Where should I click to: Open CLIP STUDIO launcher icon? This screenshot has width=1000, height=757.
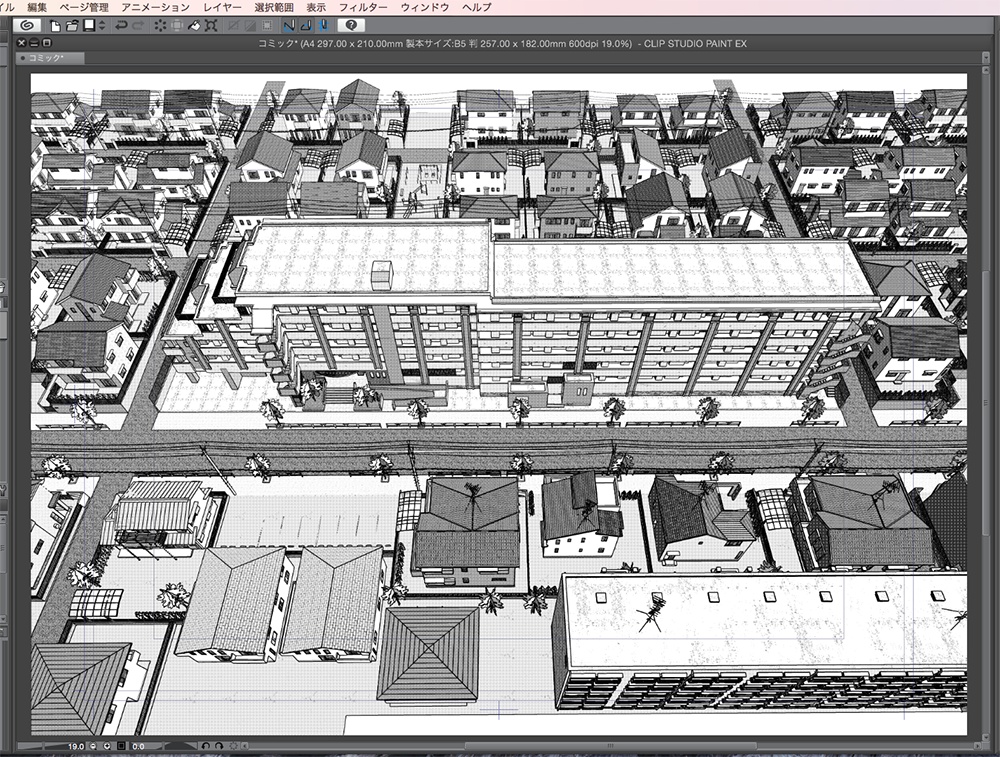(27, 26)
